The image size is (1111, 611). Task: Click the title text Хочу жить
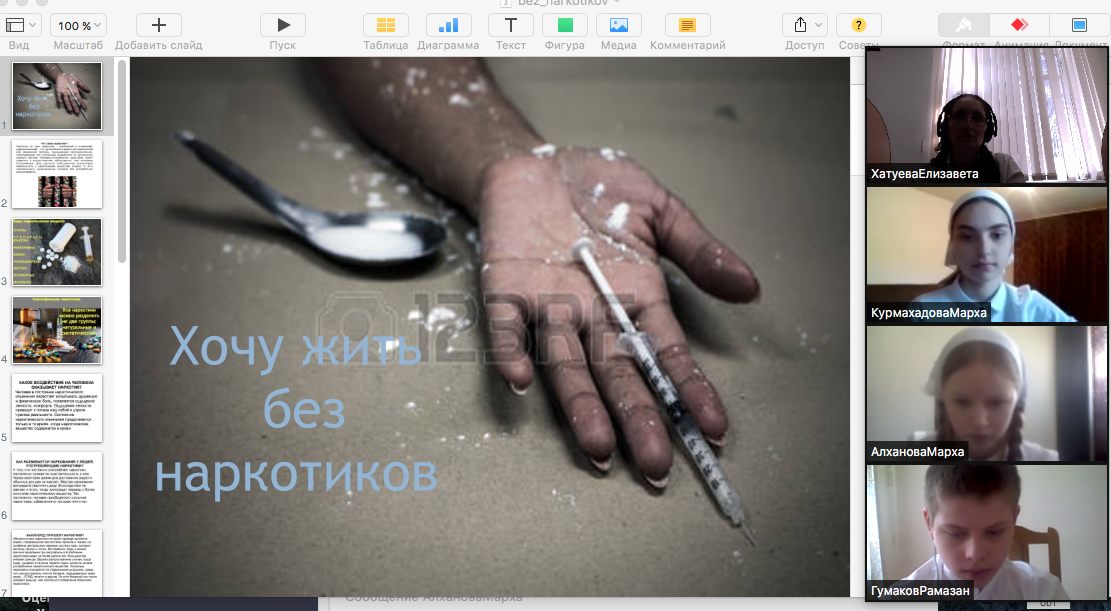[295, 347]
